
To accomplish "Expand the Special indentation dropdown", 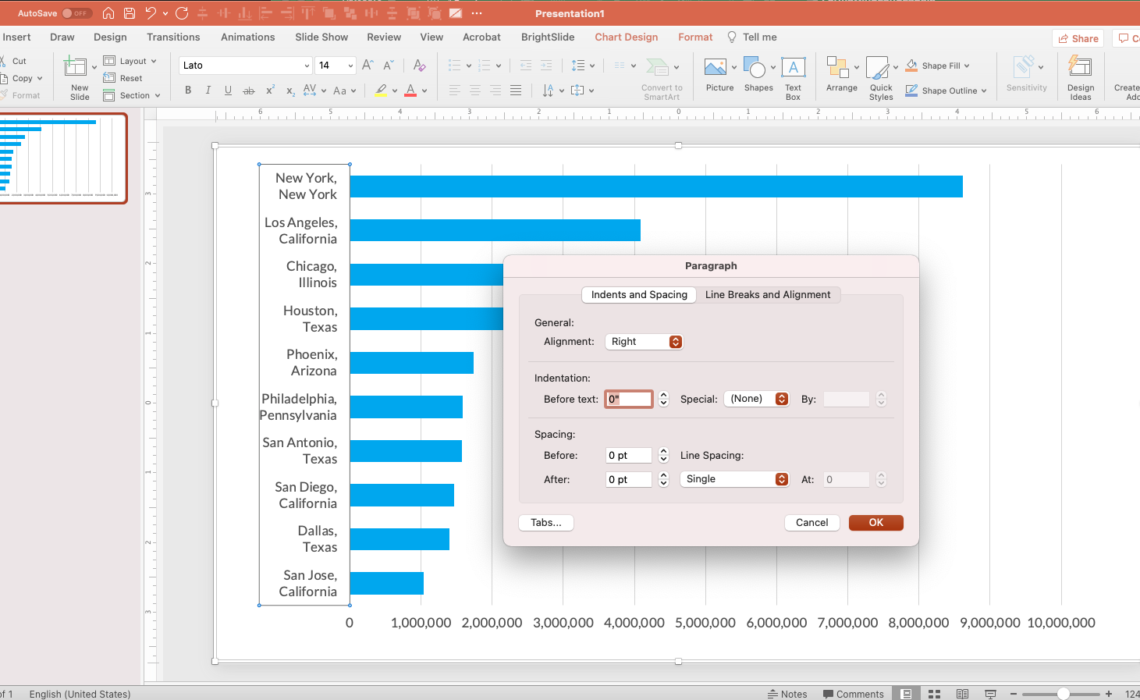I will pyautogui.click(x=756, y=399).
